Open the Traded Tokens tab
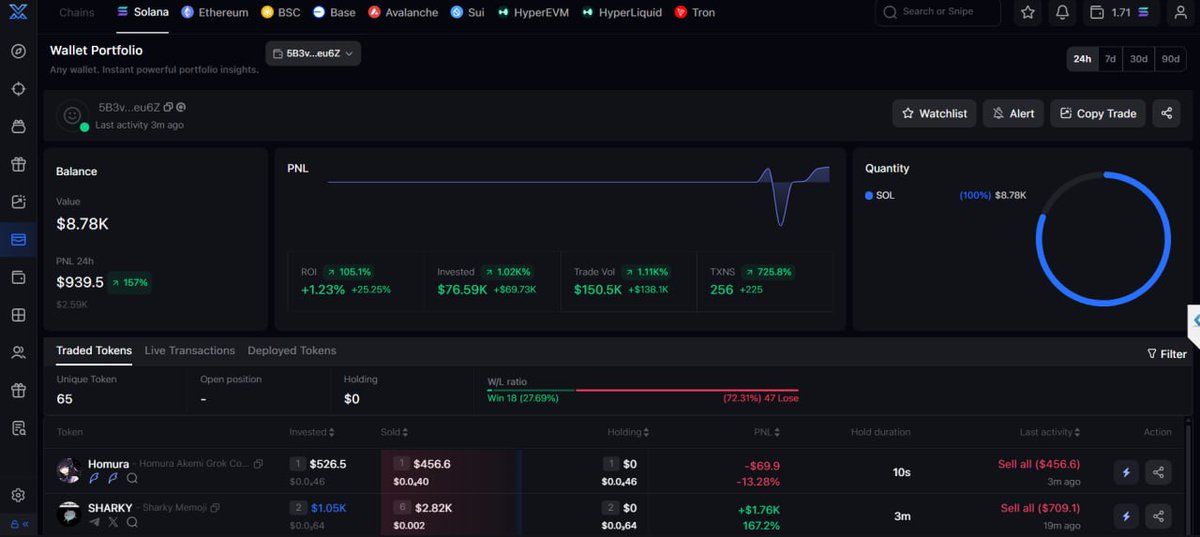 click(94, 351)
